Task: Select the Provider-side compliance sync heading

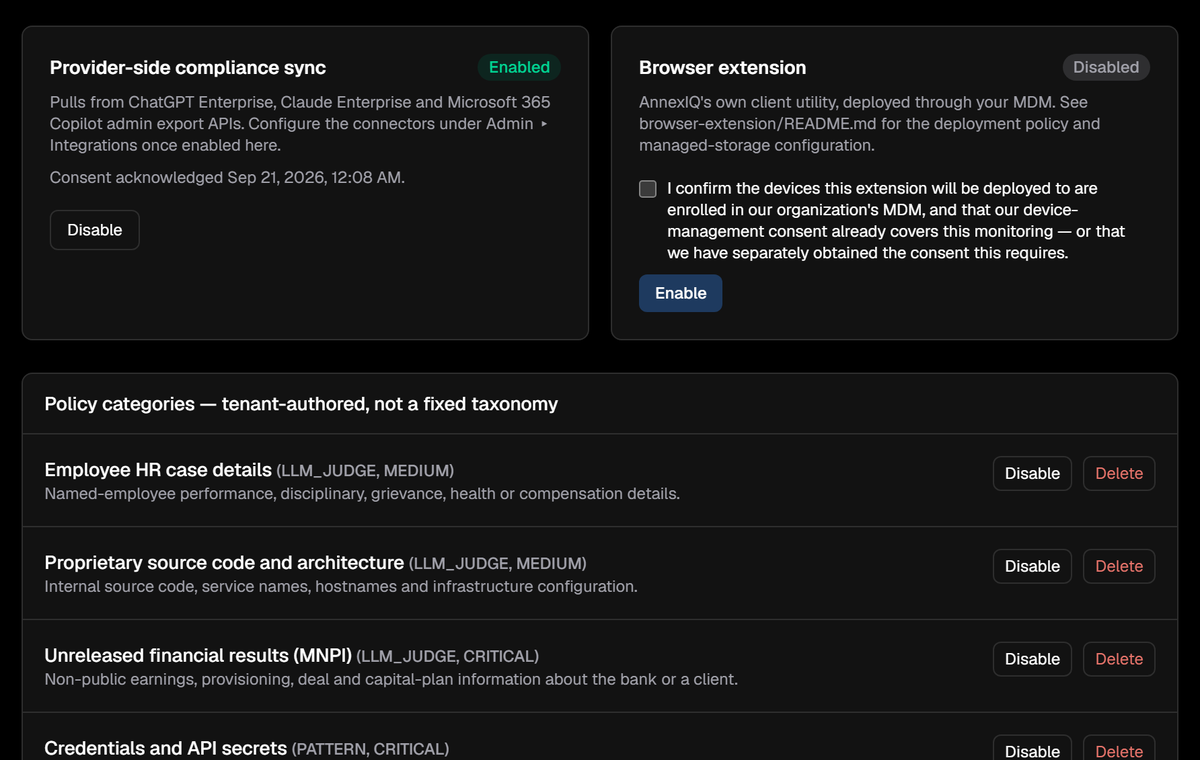Action: (188, 68)
